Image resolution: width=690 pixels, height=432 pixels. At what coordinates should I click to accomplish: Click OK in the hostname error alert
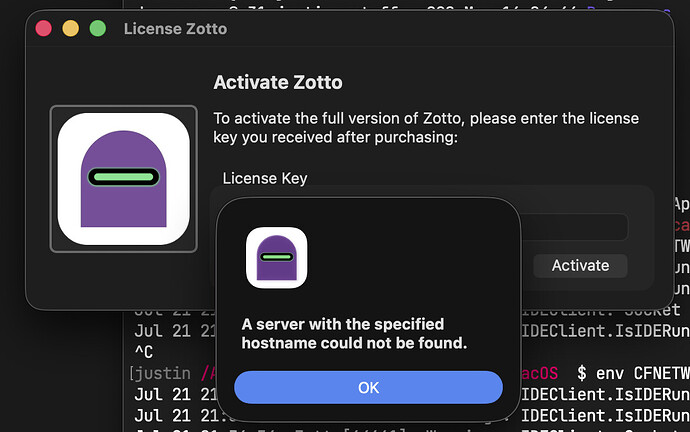368,388
